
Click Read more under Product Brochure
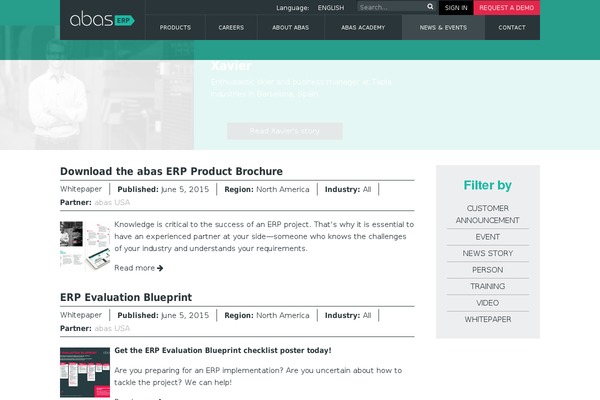tap(134, 268)
